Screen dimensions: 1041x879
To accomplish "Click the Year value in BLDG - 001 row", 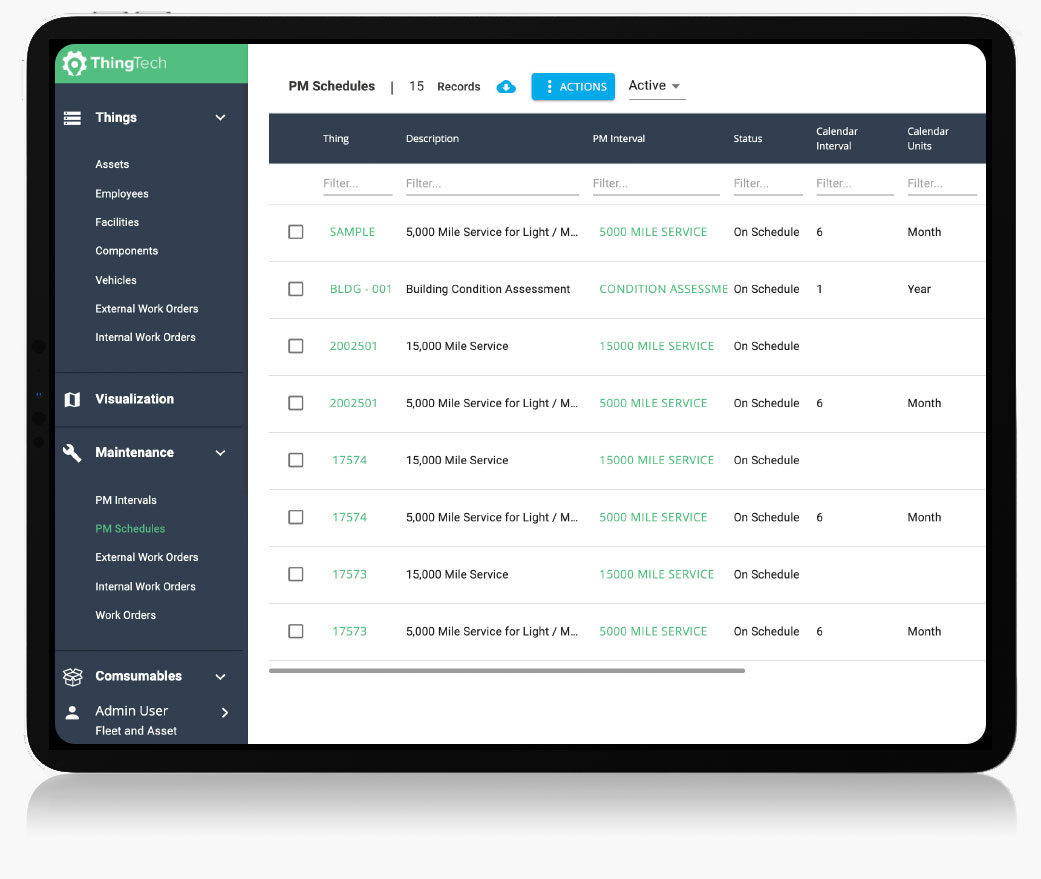I will tap(919, 289).
